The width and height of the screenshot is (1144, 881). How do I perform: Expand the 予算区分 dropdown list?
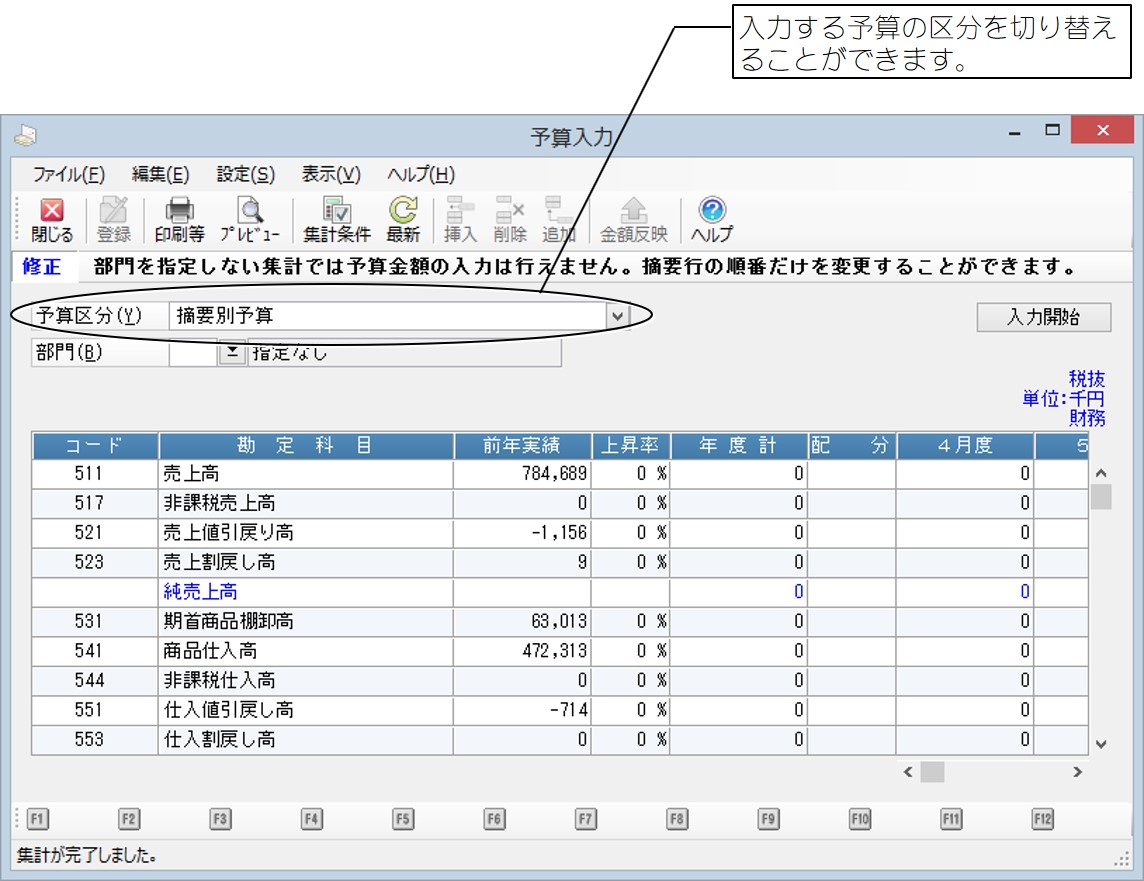point(618,316)
